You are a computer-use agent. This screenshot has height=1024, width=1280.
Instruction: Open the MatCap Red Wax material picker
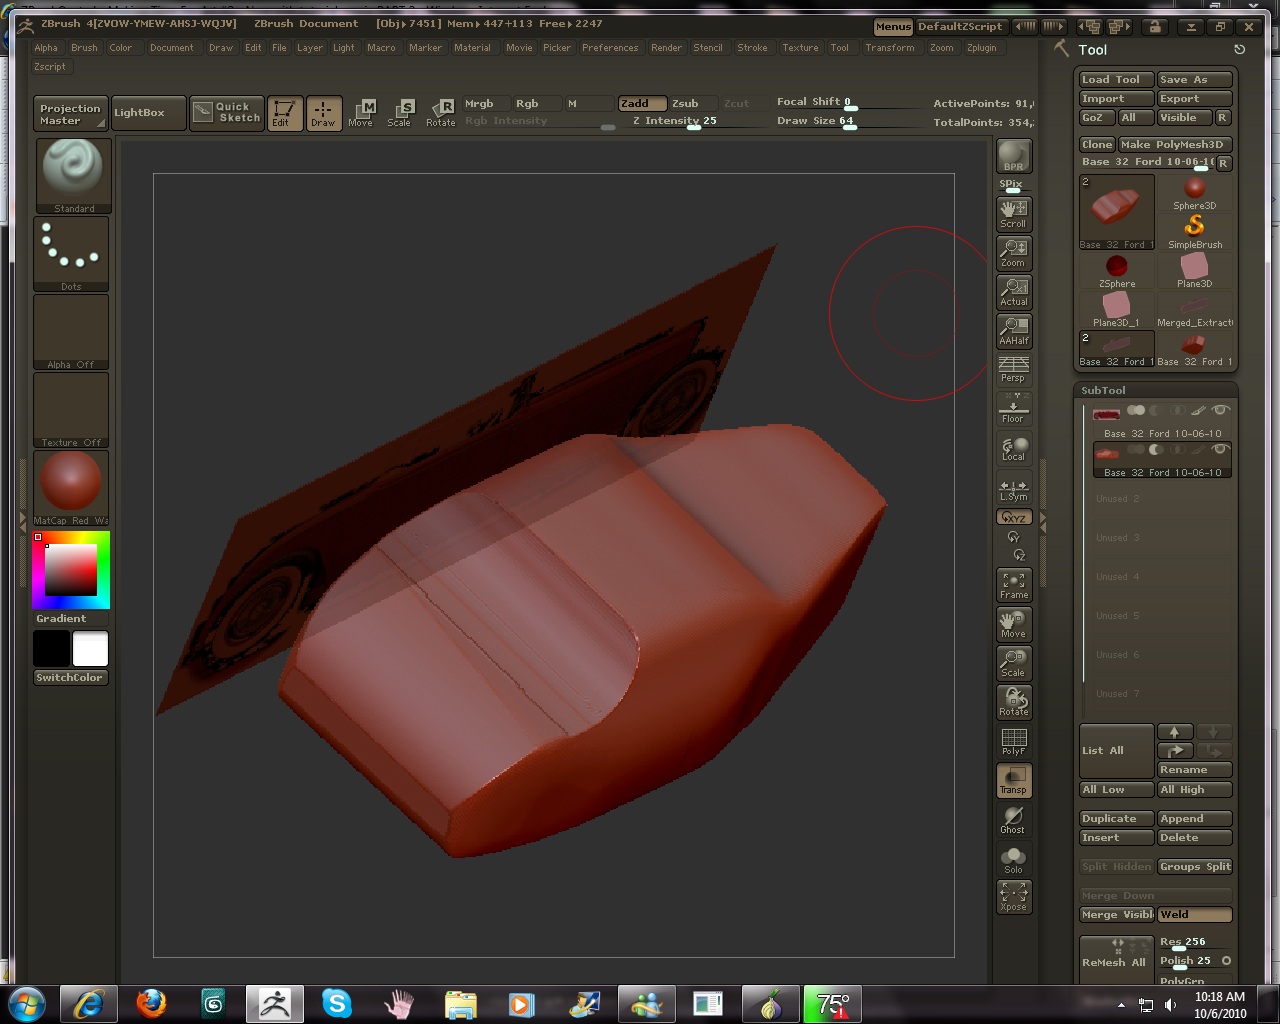tap(72, 487)
